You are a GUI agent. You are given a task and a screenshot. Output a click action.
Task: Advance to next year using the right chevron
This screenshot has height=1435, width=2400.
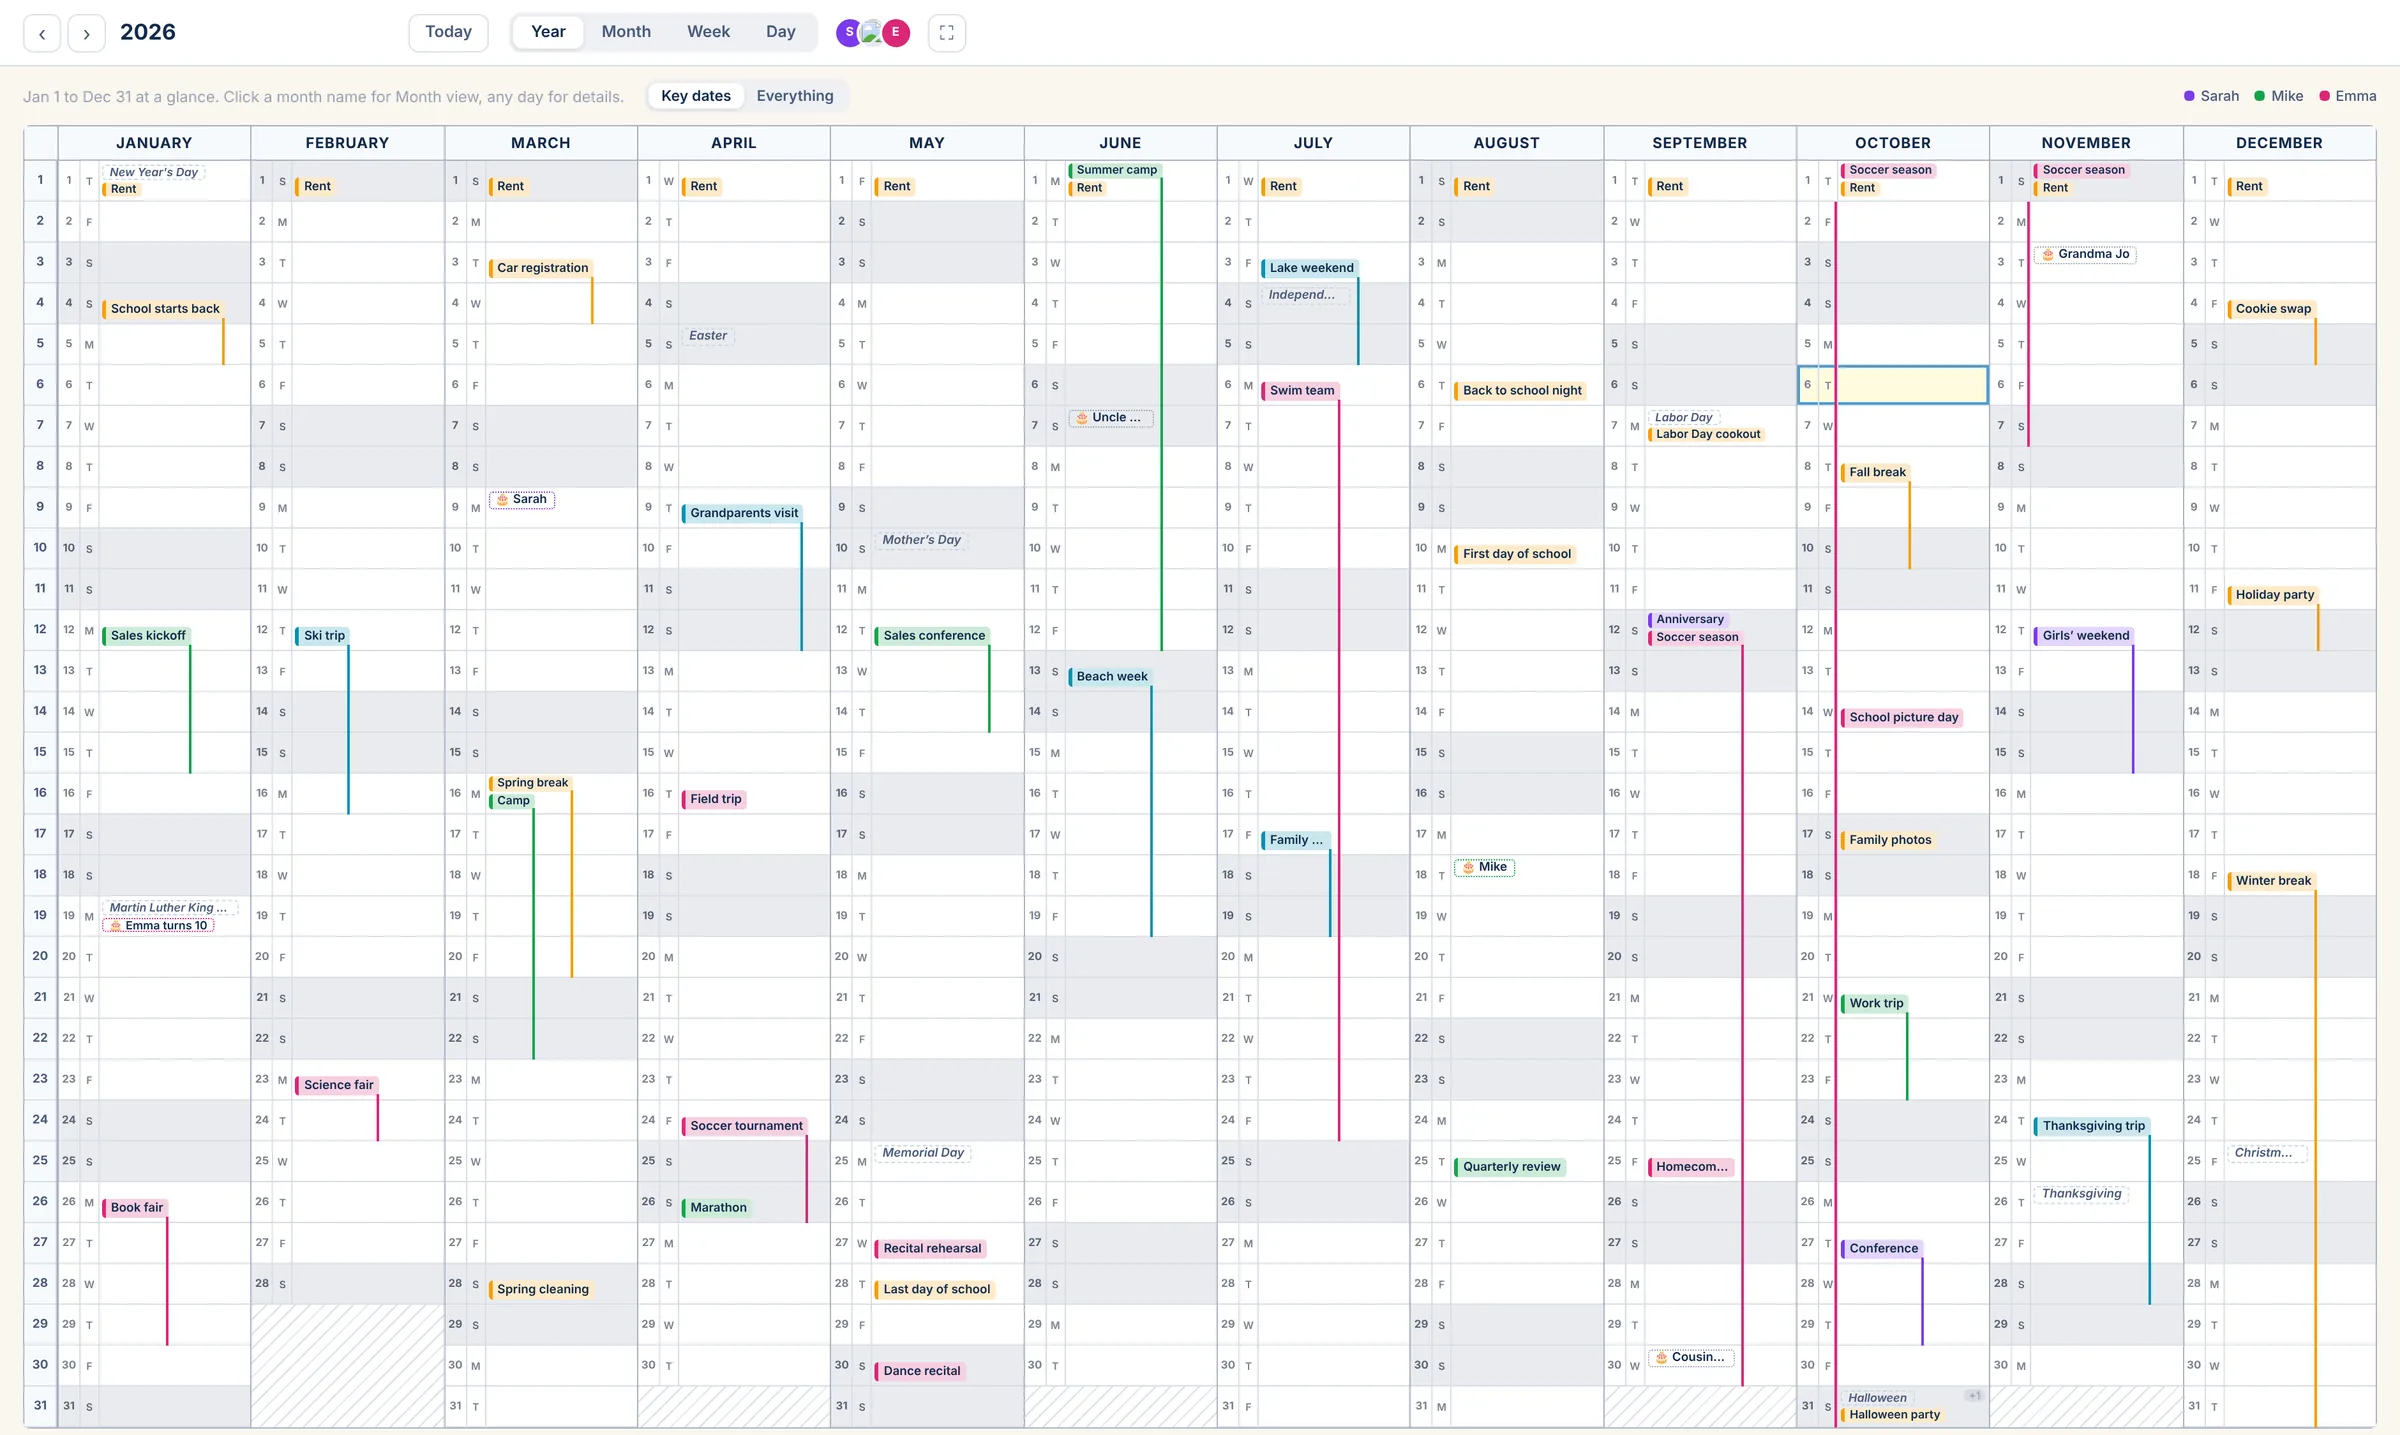click(87, 33)
